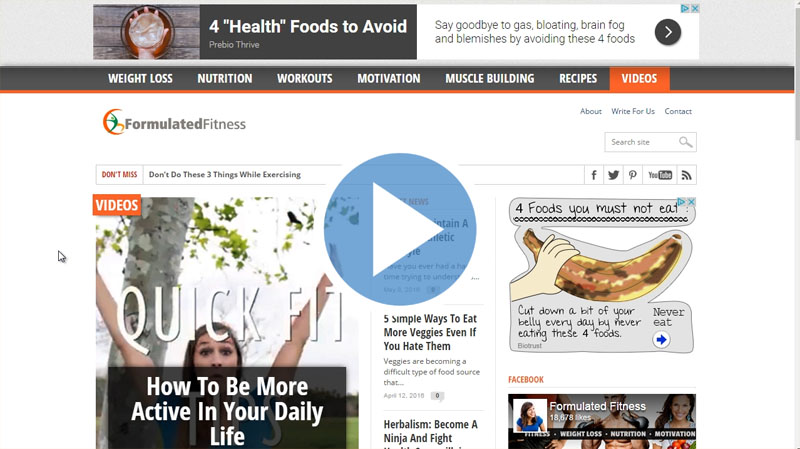800x449 pixels.
Task: Select the Videos navigation tab
Action: 639,79
